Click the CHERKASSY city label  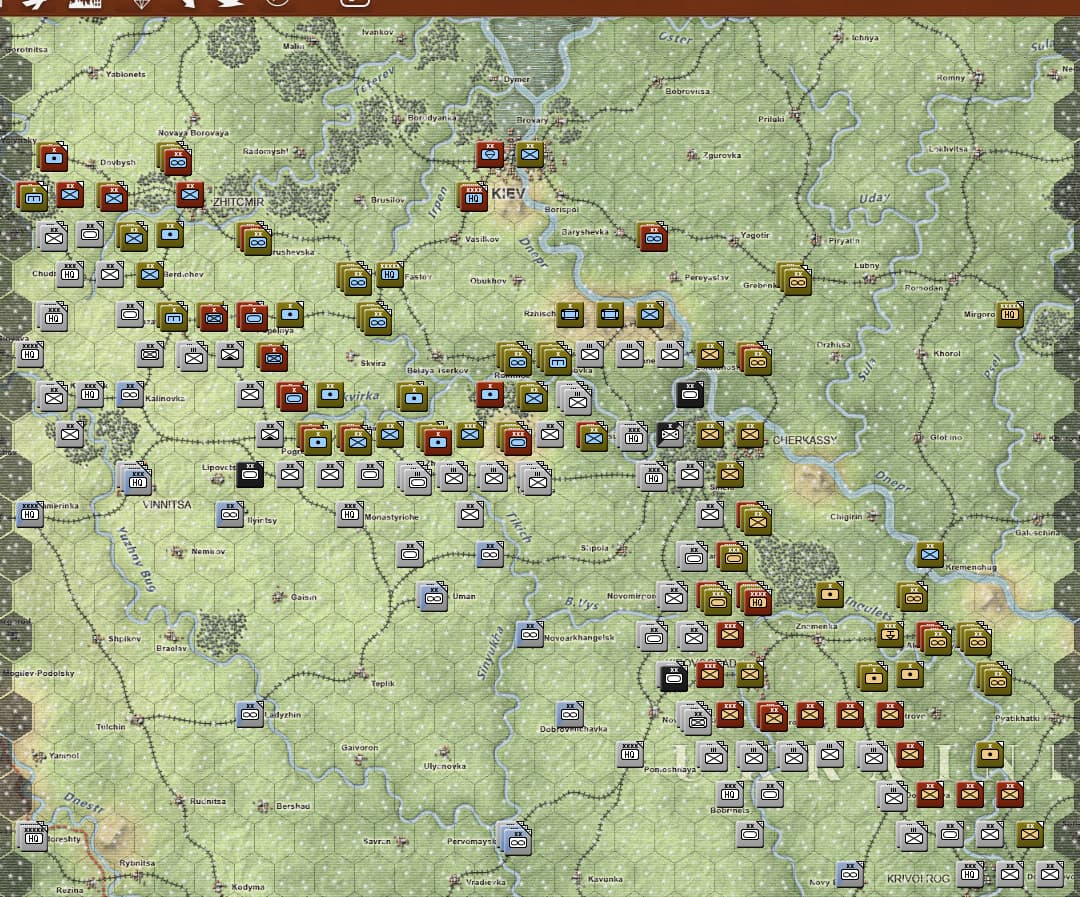click(x=804, y=440)
